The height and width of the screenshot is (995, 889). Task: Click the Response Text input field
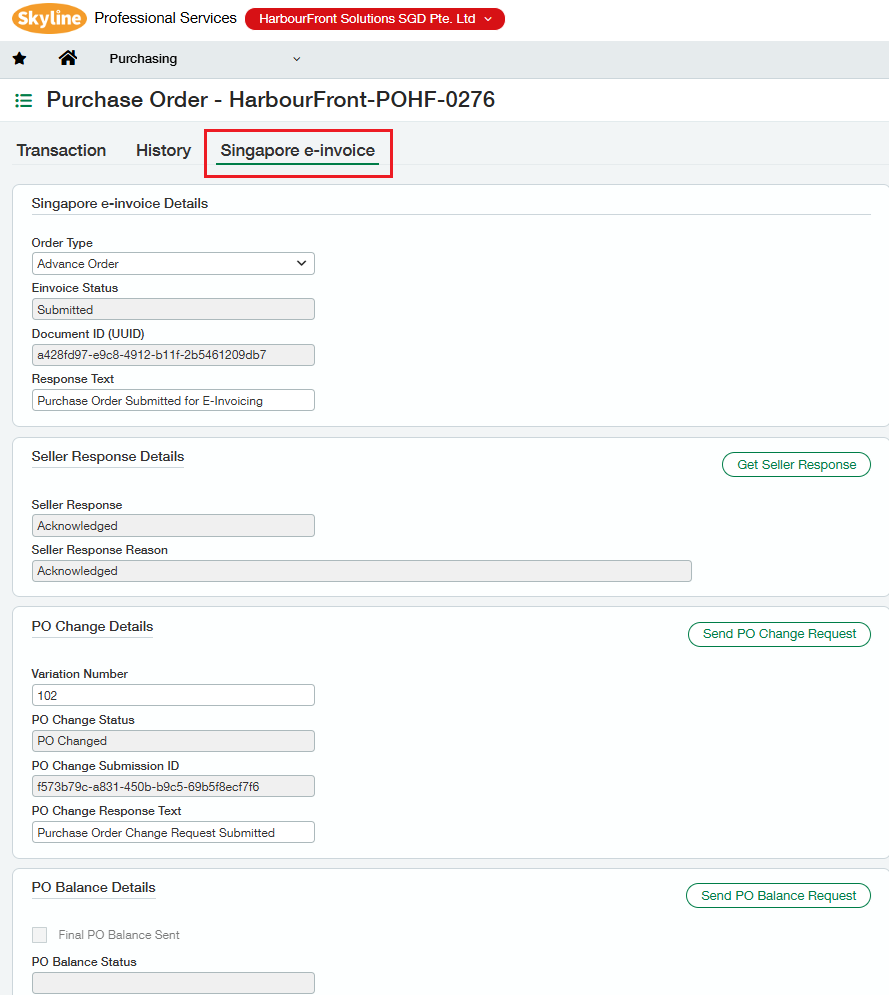click(173, 400)
